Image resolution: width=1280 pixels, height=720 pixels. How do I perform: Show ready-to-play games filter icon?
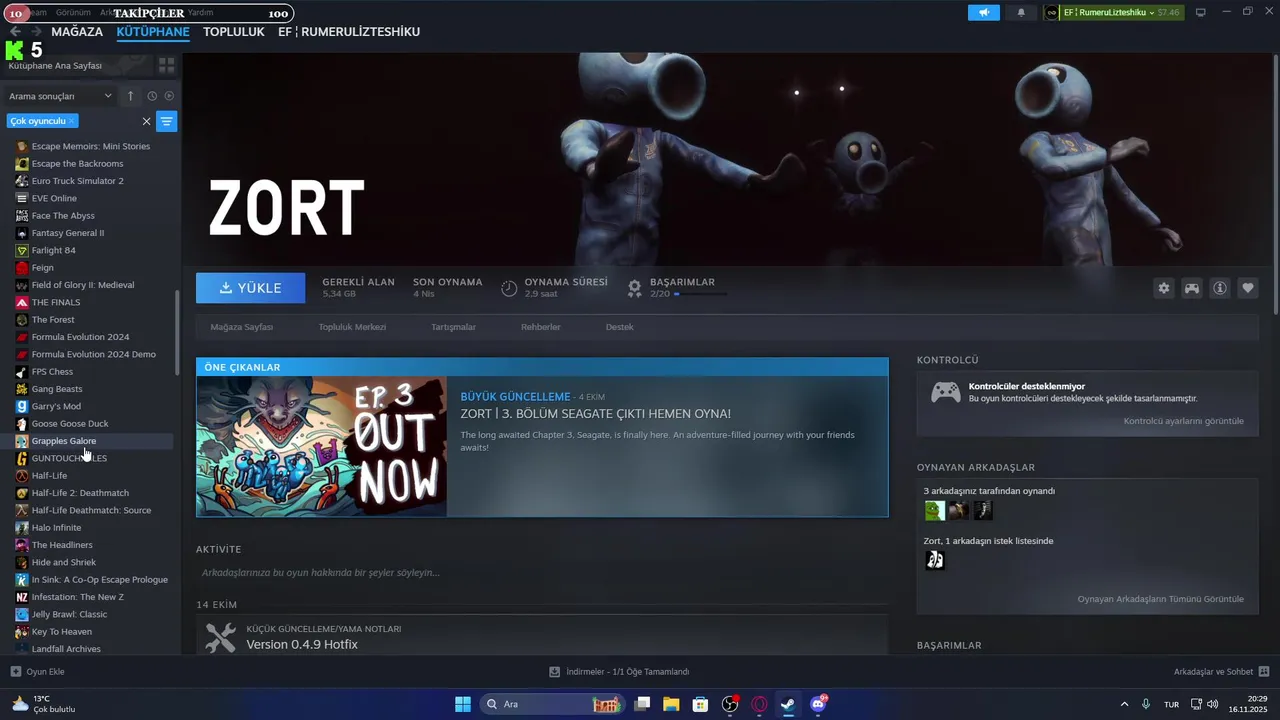(169, 96)
